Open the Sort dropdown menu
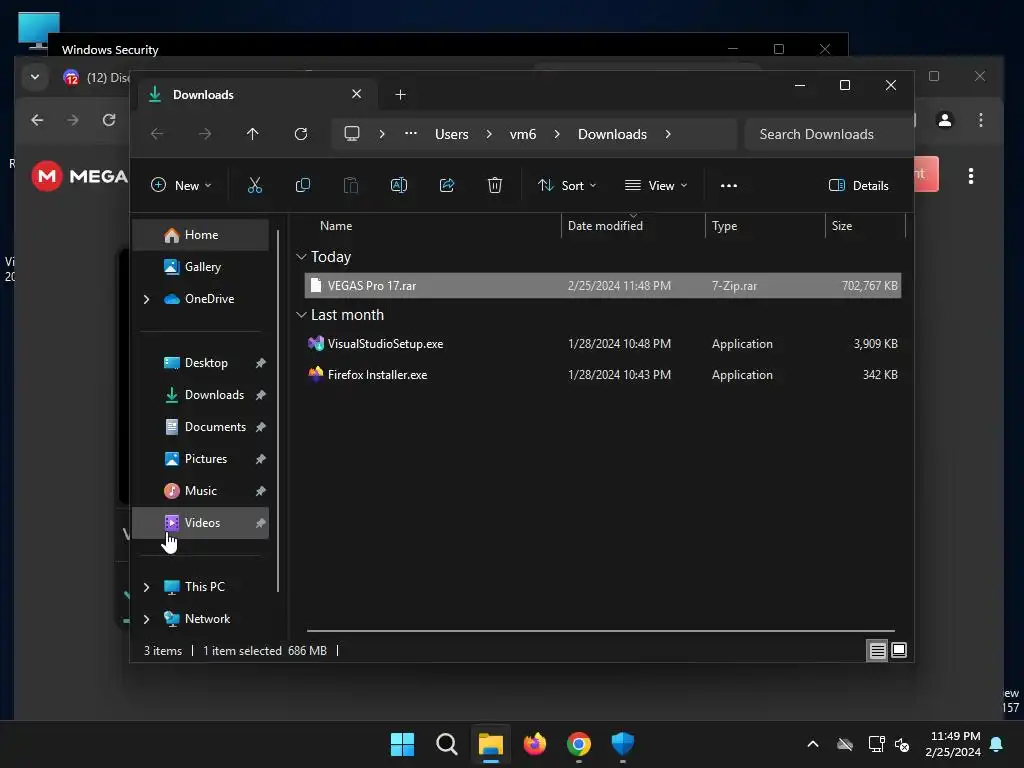Image resolution: width=1024 pixels, height=768 pixels. pos(567,185)
